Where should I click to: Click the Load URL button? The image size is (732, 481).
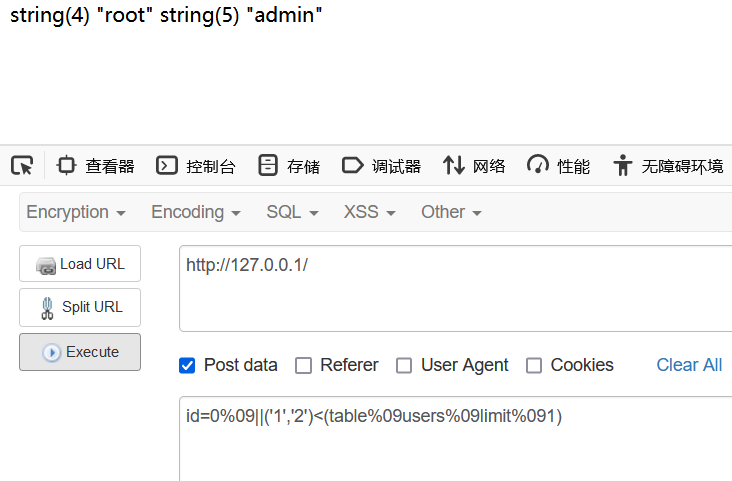coord(80,264)
